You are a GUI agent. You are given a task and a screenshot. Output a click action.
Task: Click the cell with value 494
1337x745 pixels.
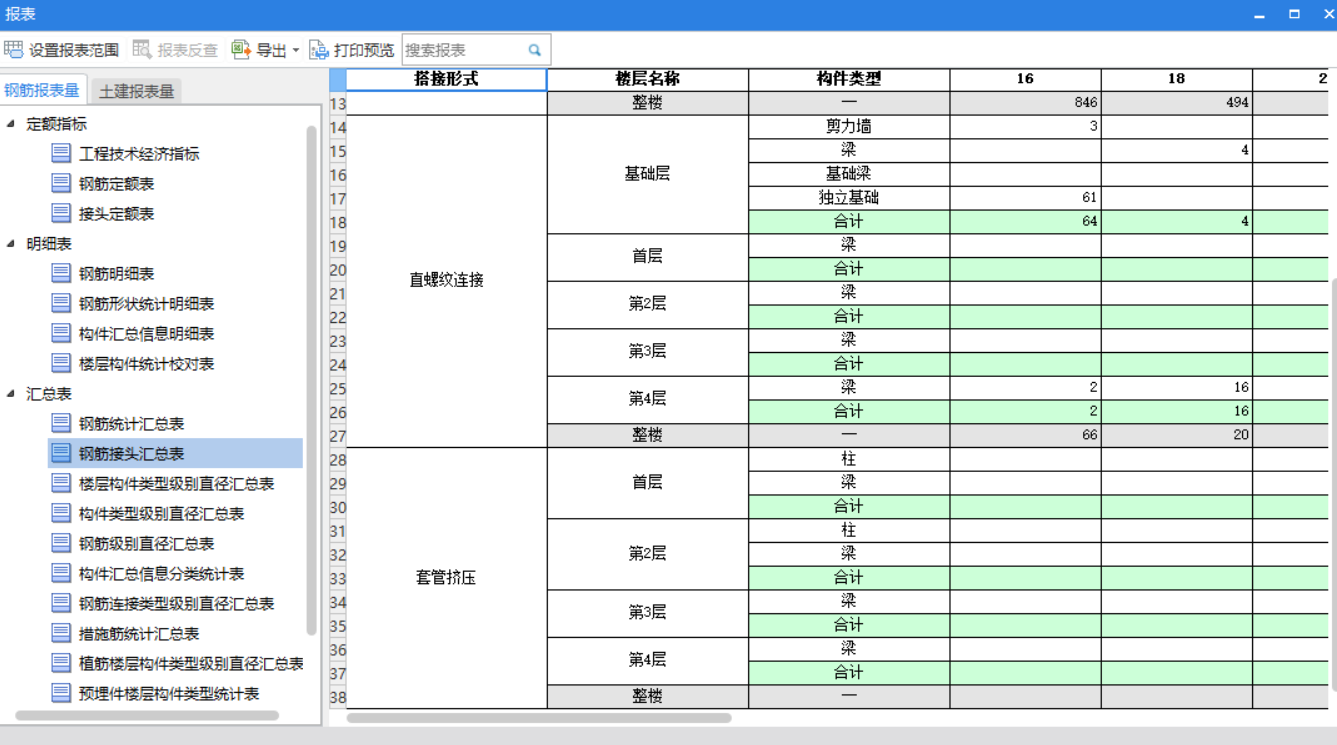pyautogui.click(x=1176, y=103)
